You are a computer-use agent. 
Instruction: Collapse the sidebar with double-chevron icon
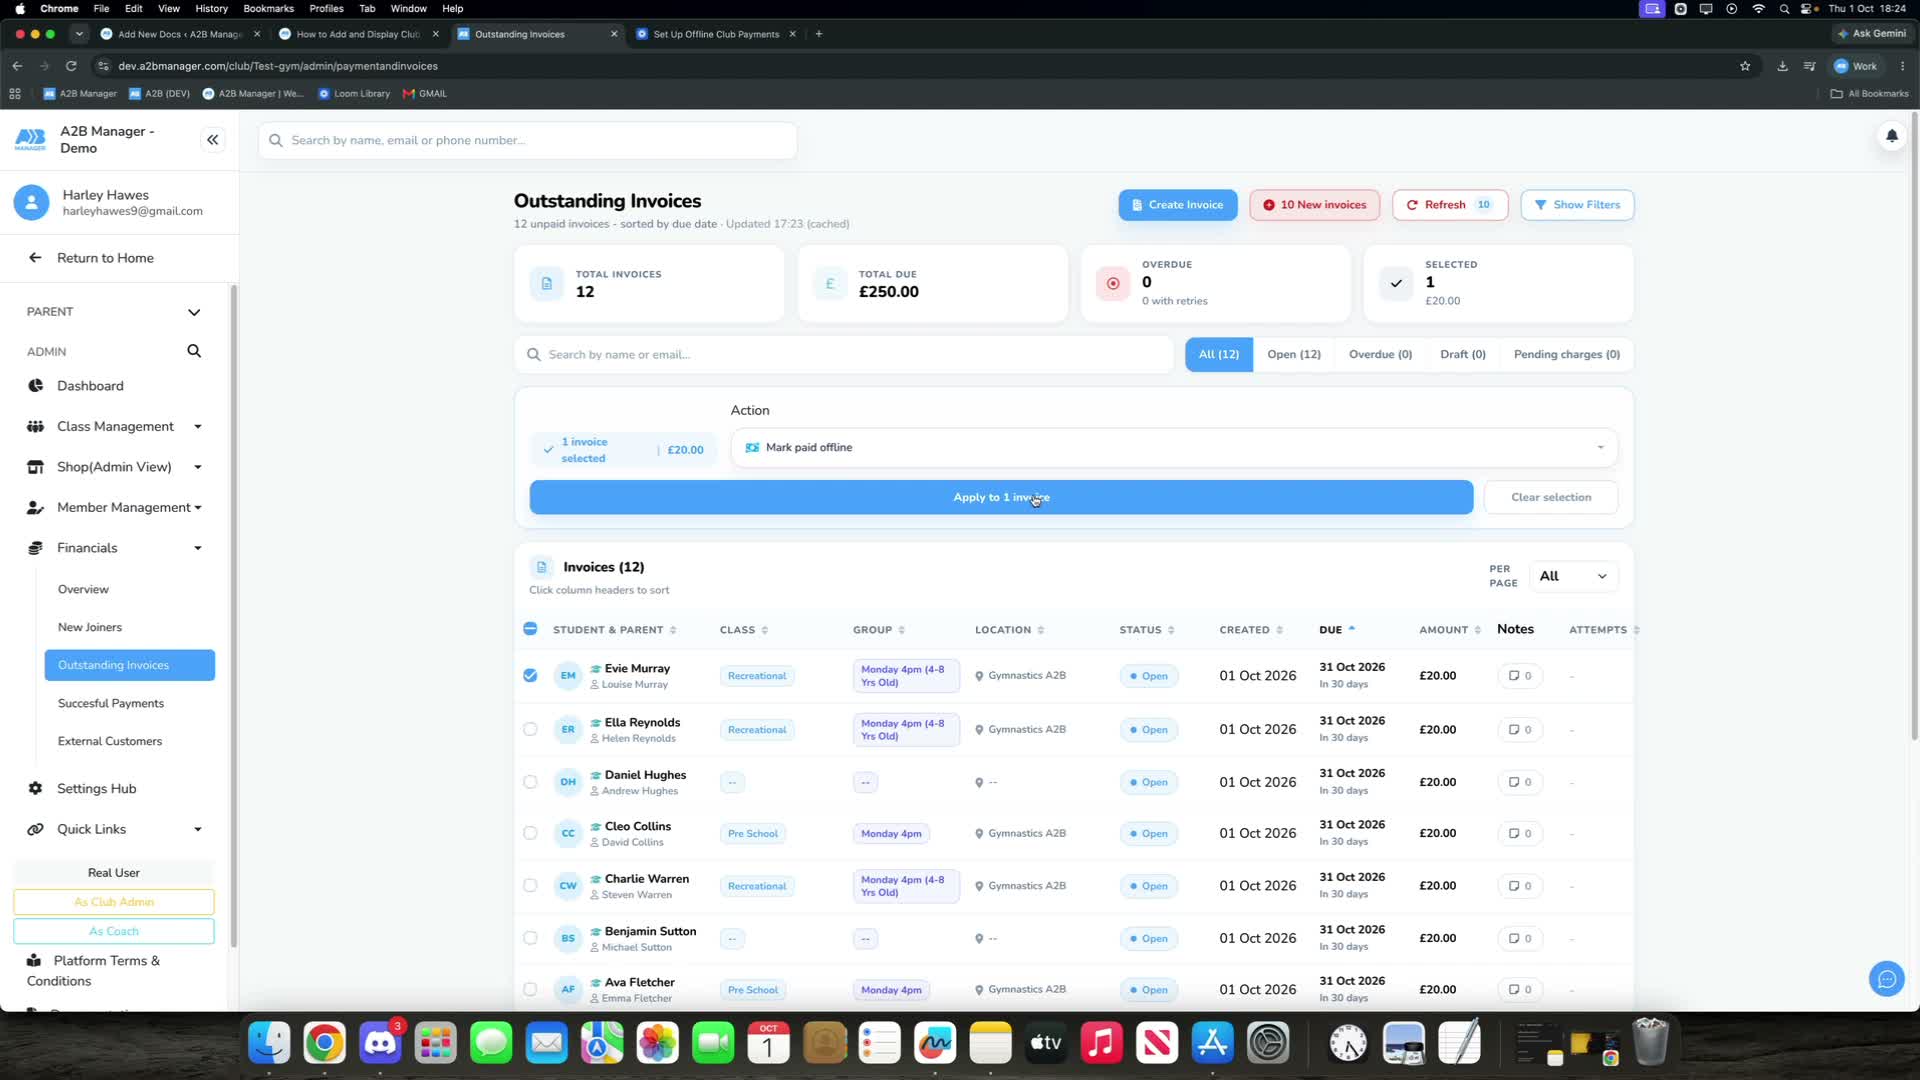(x=213, y=140)
